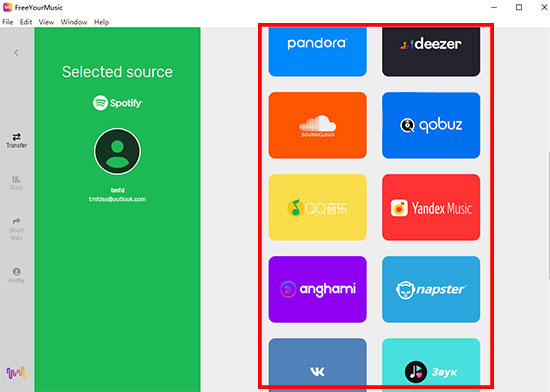Click the 'tmfd' username text
This screenshot has width=550, height=392.
(x=118, y=190)
